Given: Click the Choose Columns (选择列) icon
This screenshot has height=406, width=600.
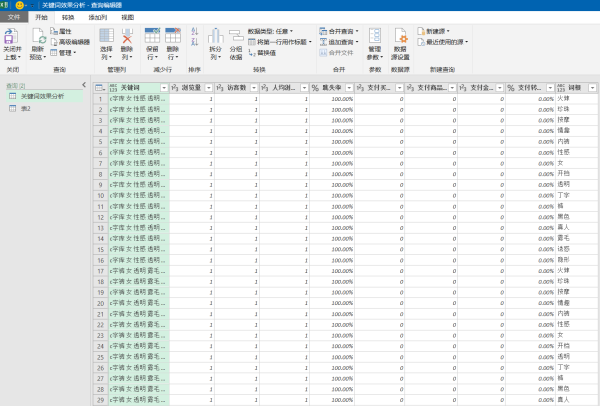Looking at the screenshot, I should pyautogui.click(x=106, y=36).
